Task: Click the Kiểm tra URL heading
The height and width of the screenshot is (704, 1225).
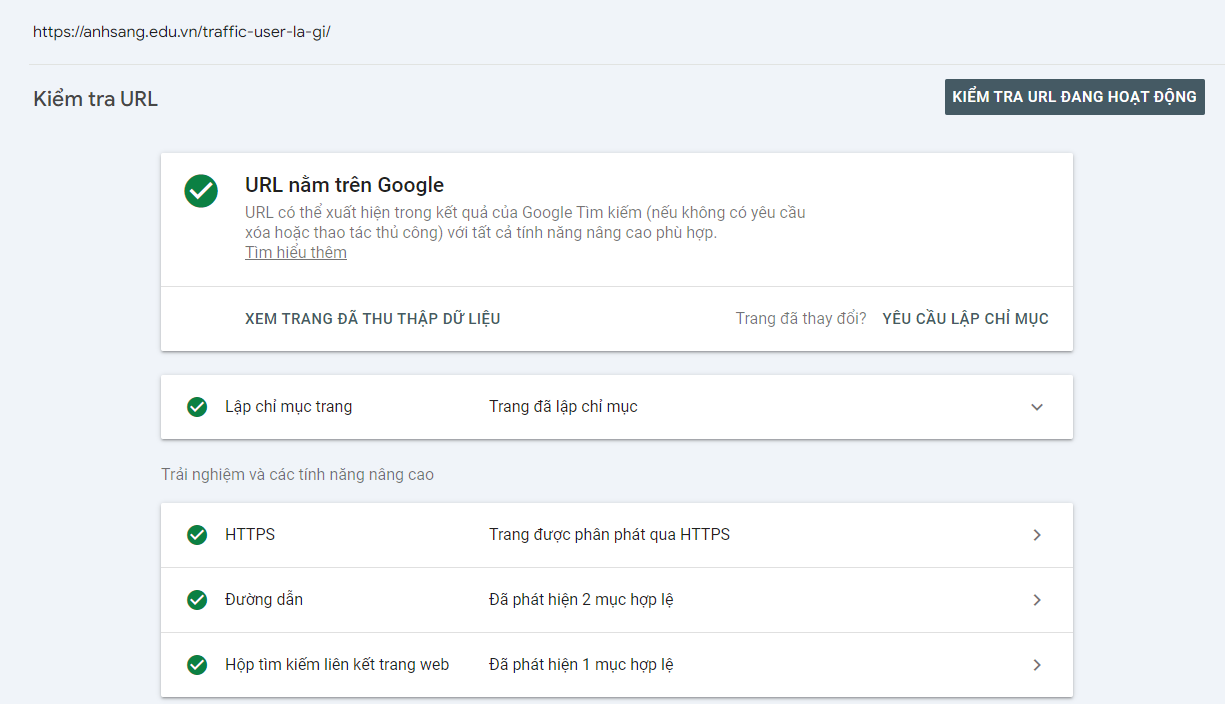Action: (x=96, y=99)
